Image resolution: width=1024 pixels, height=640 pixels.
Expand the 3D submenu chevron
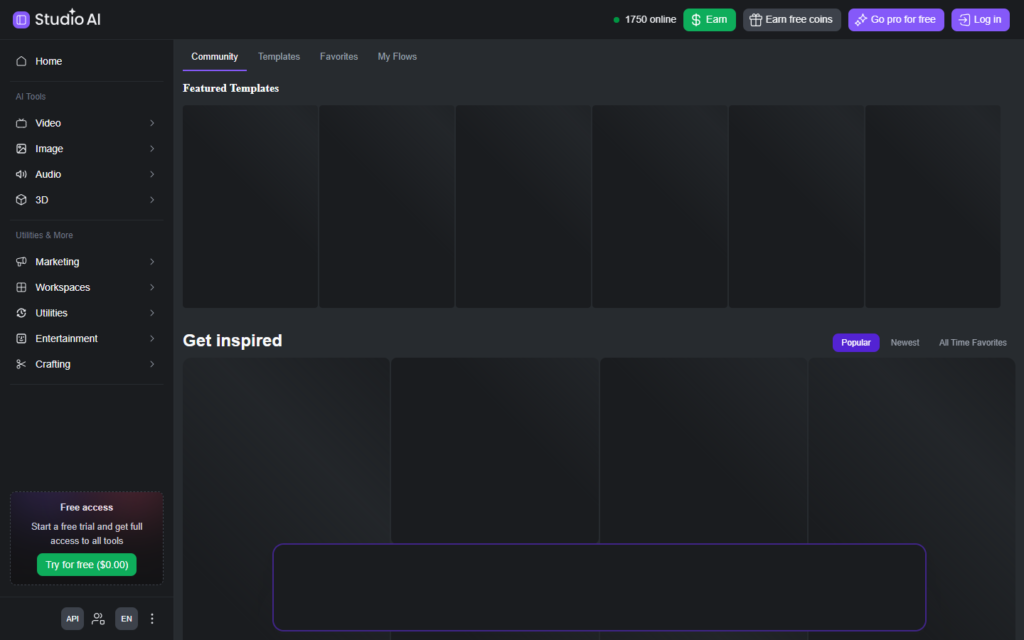152,200
